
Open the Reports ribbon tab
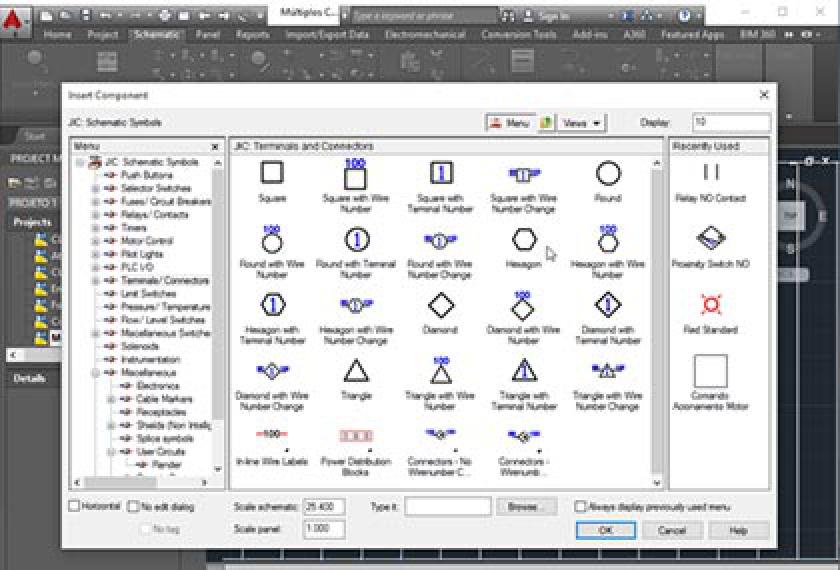tap(253, 34)
